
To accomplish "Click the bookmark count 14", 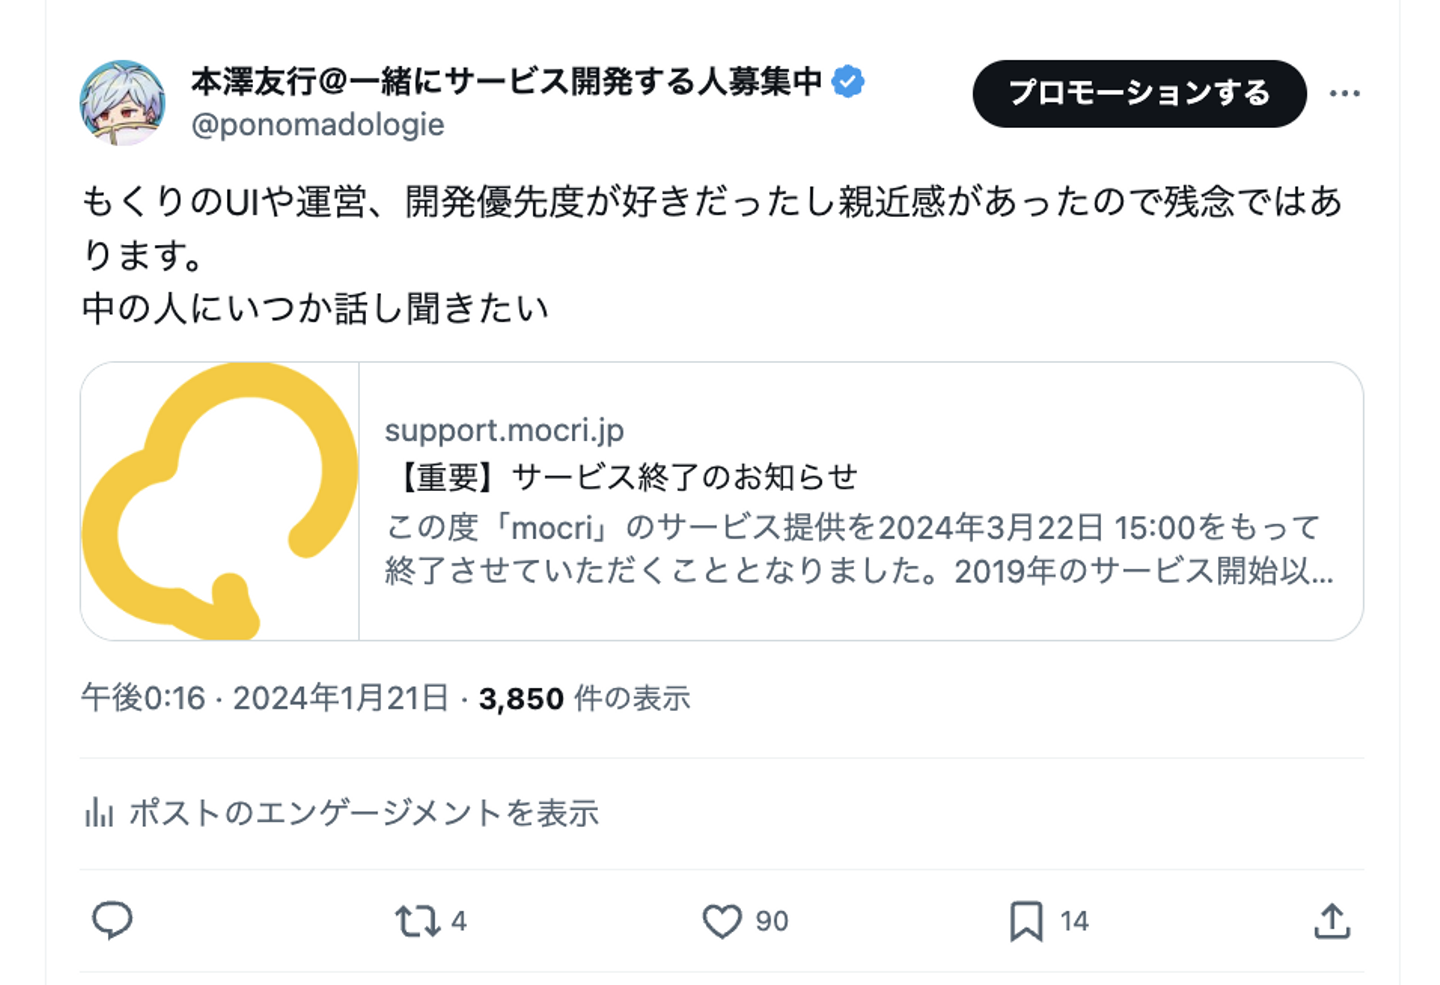I will (1074, 921).
